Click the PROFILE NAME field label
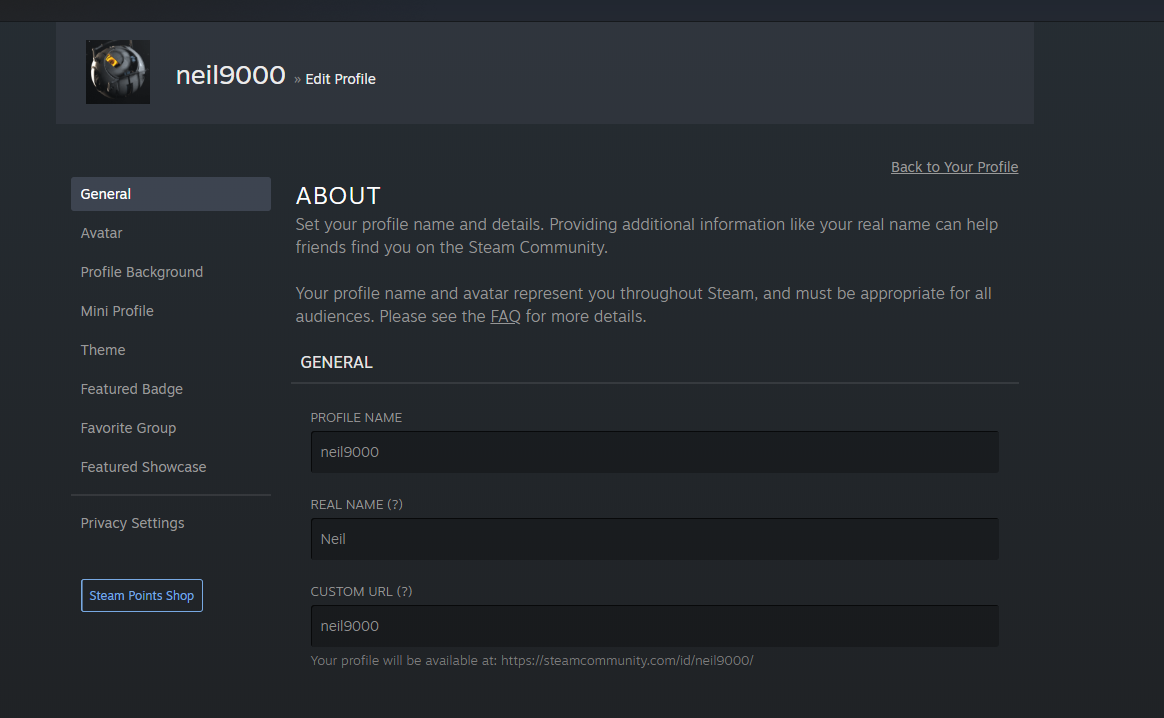This screenshot has width=1164, height=718. tap(356, 417)
